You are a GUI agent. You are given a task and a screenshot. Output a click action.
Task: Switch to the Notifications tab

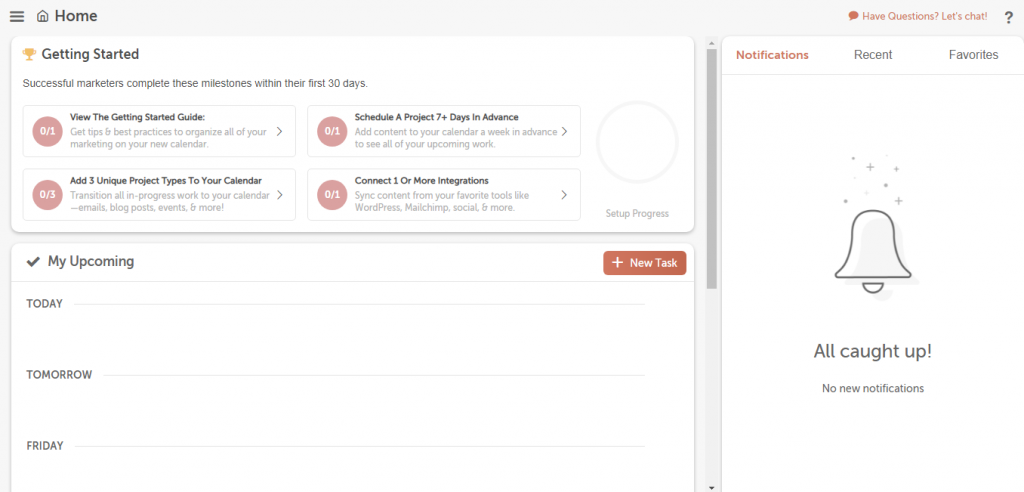772,55
